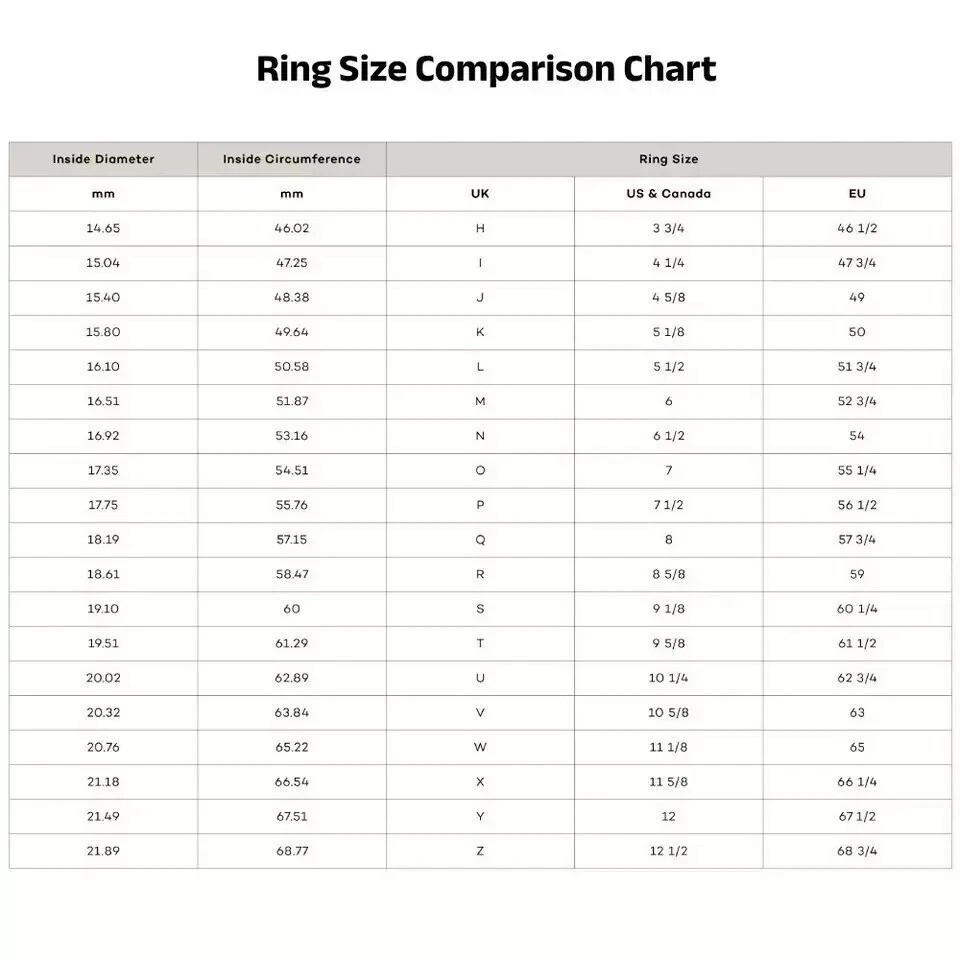Click the US size 5 1/8 cell

click(668, 332)
